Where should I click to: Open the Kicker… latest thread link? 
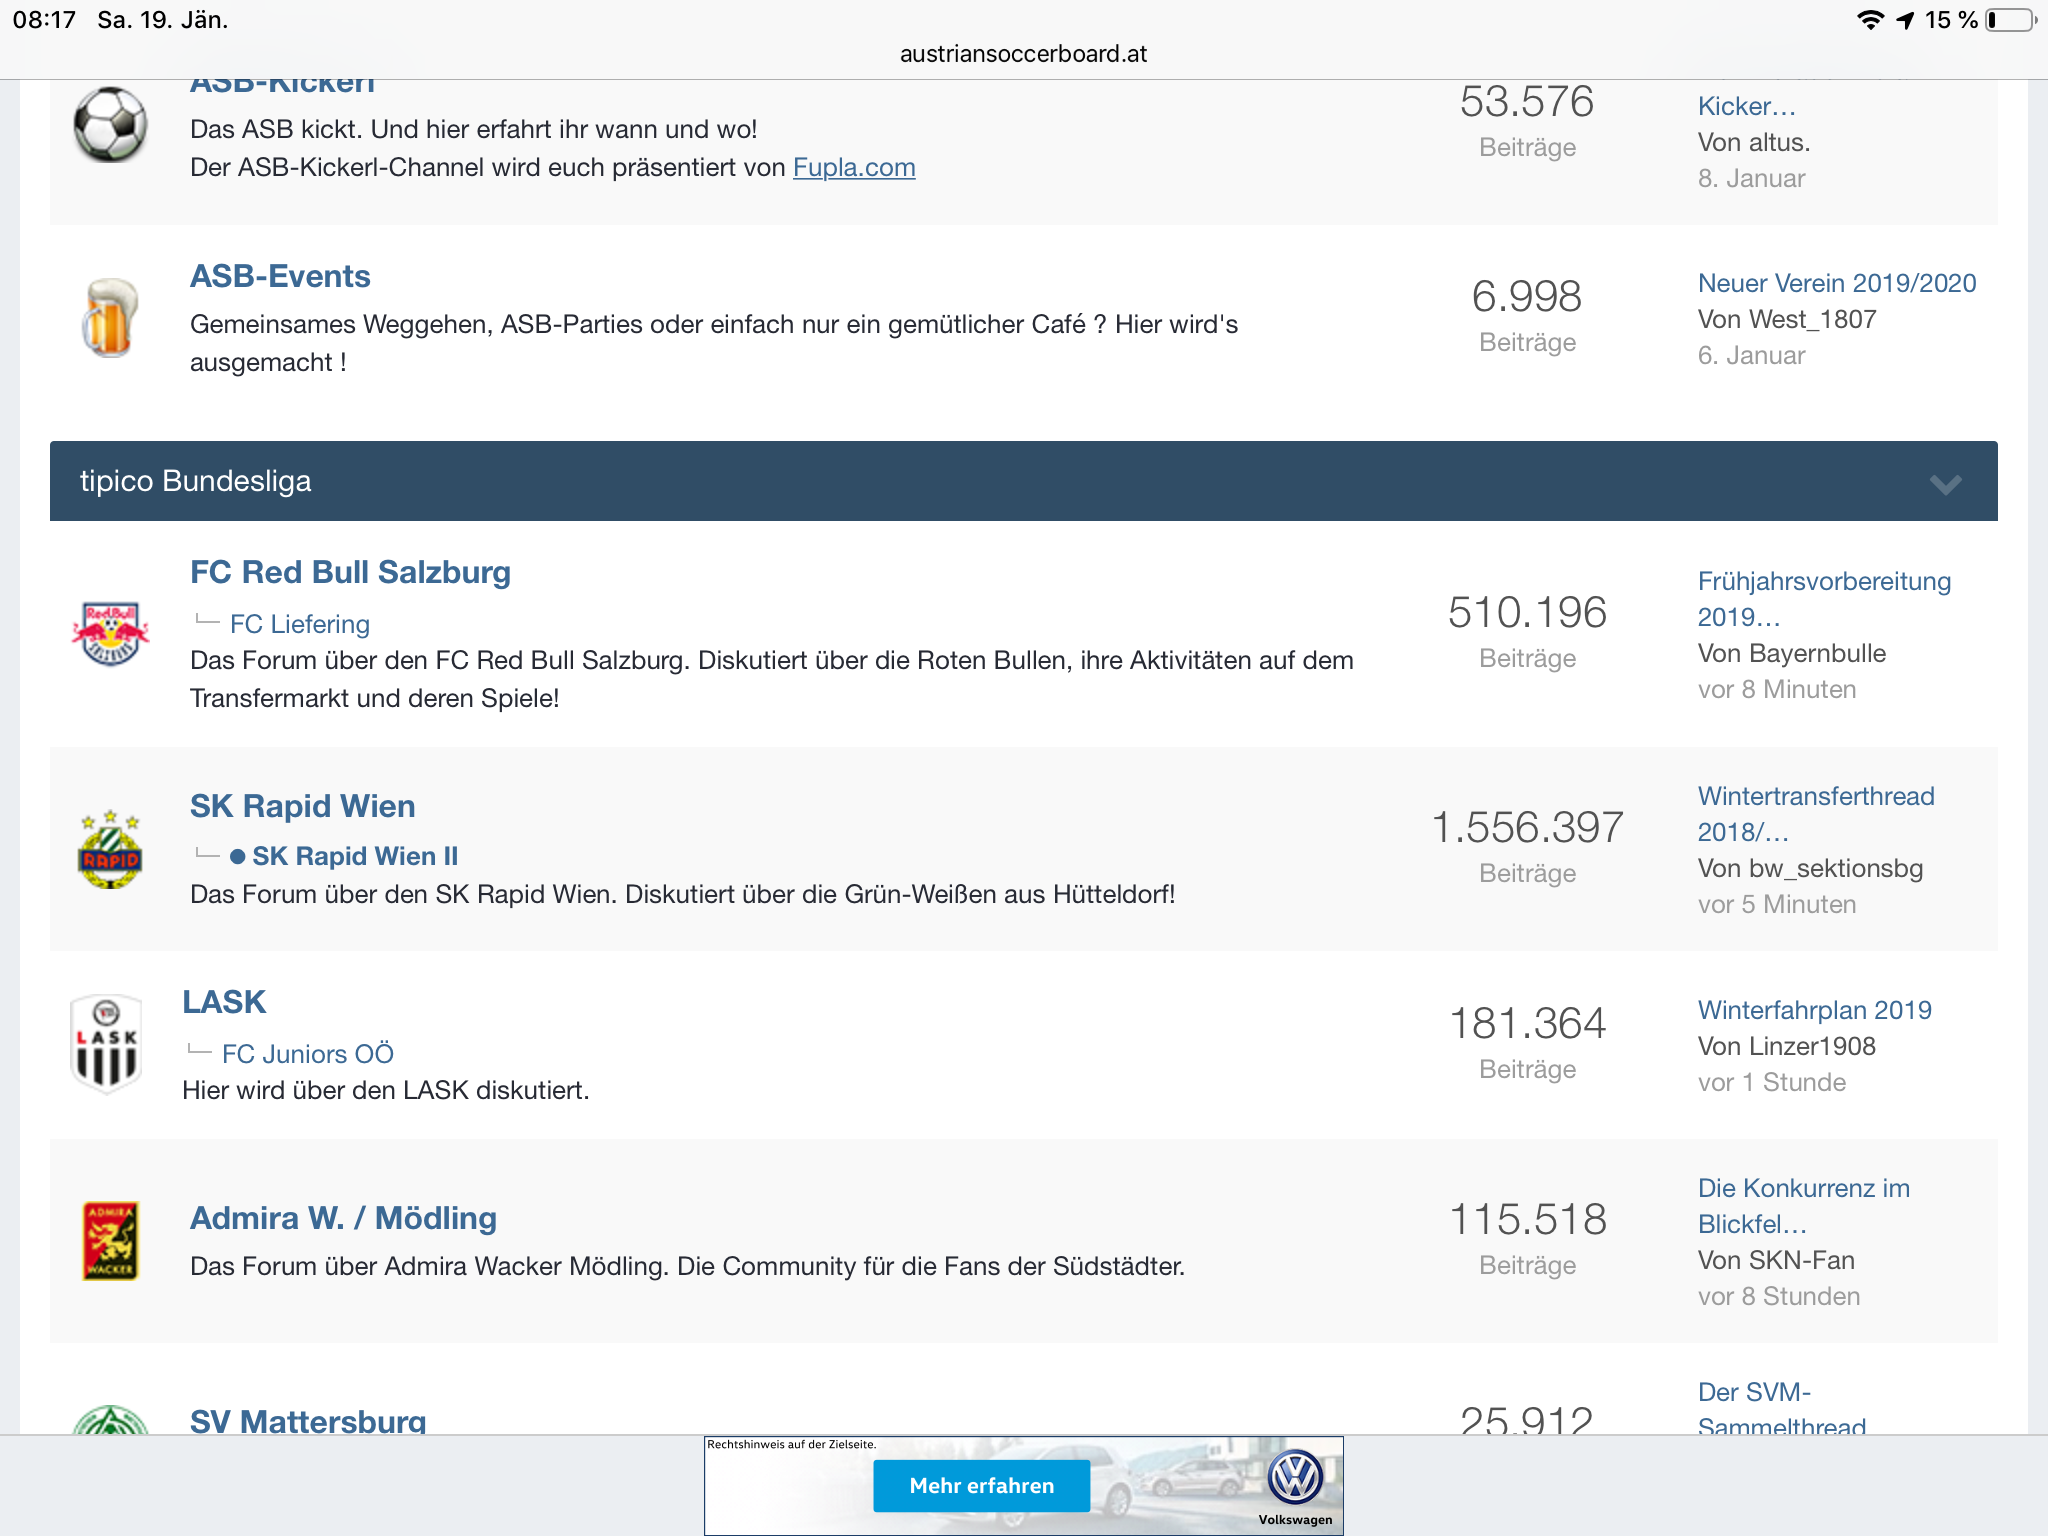coord(1746,106)
